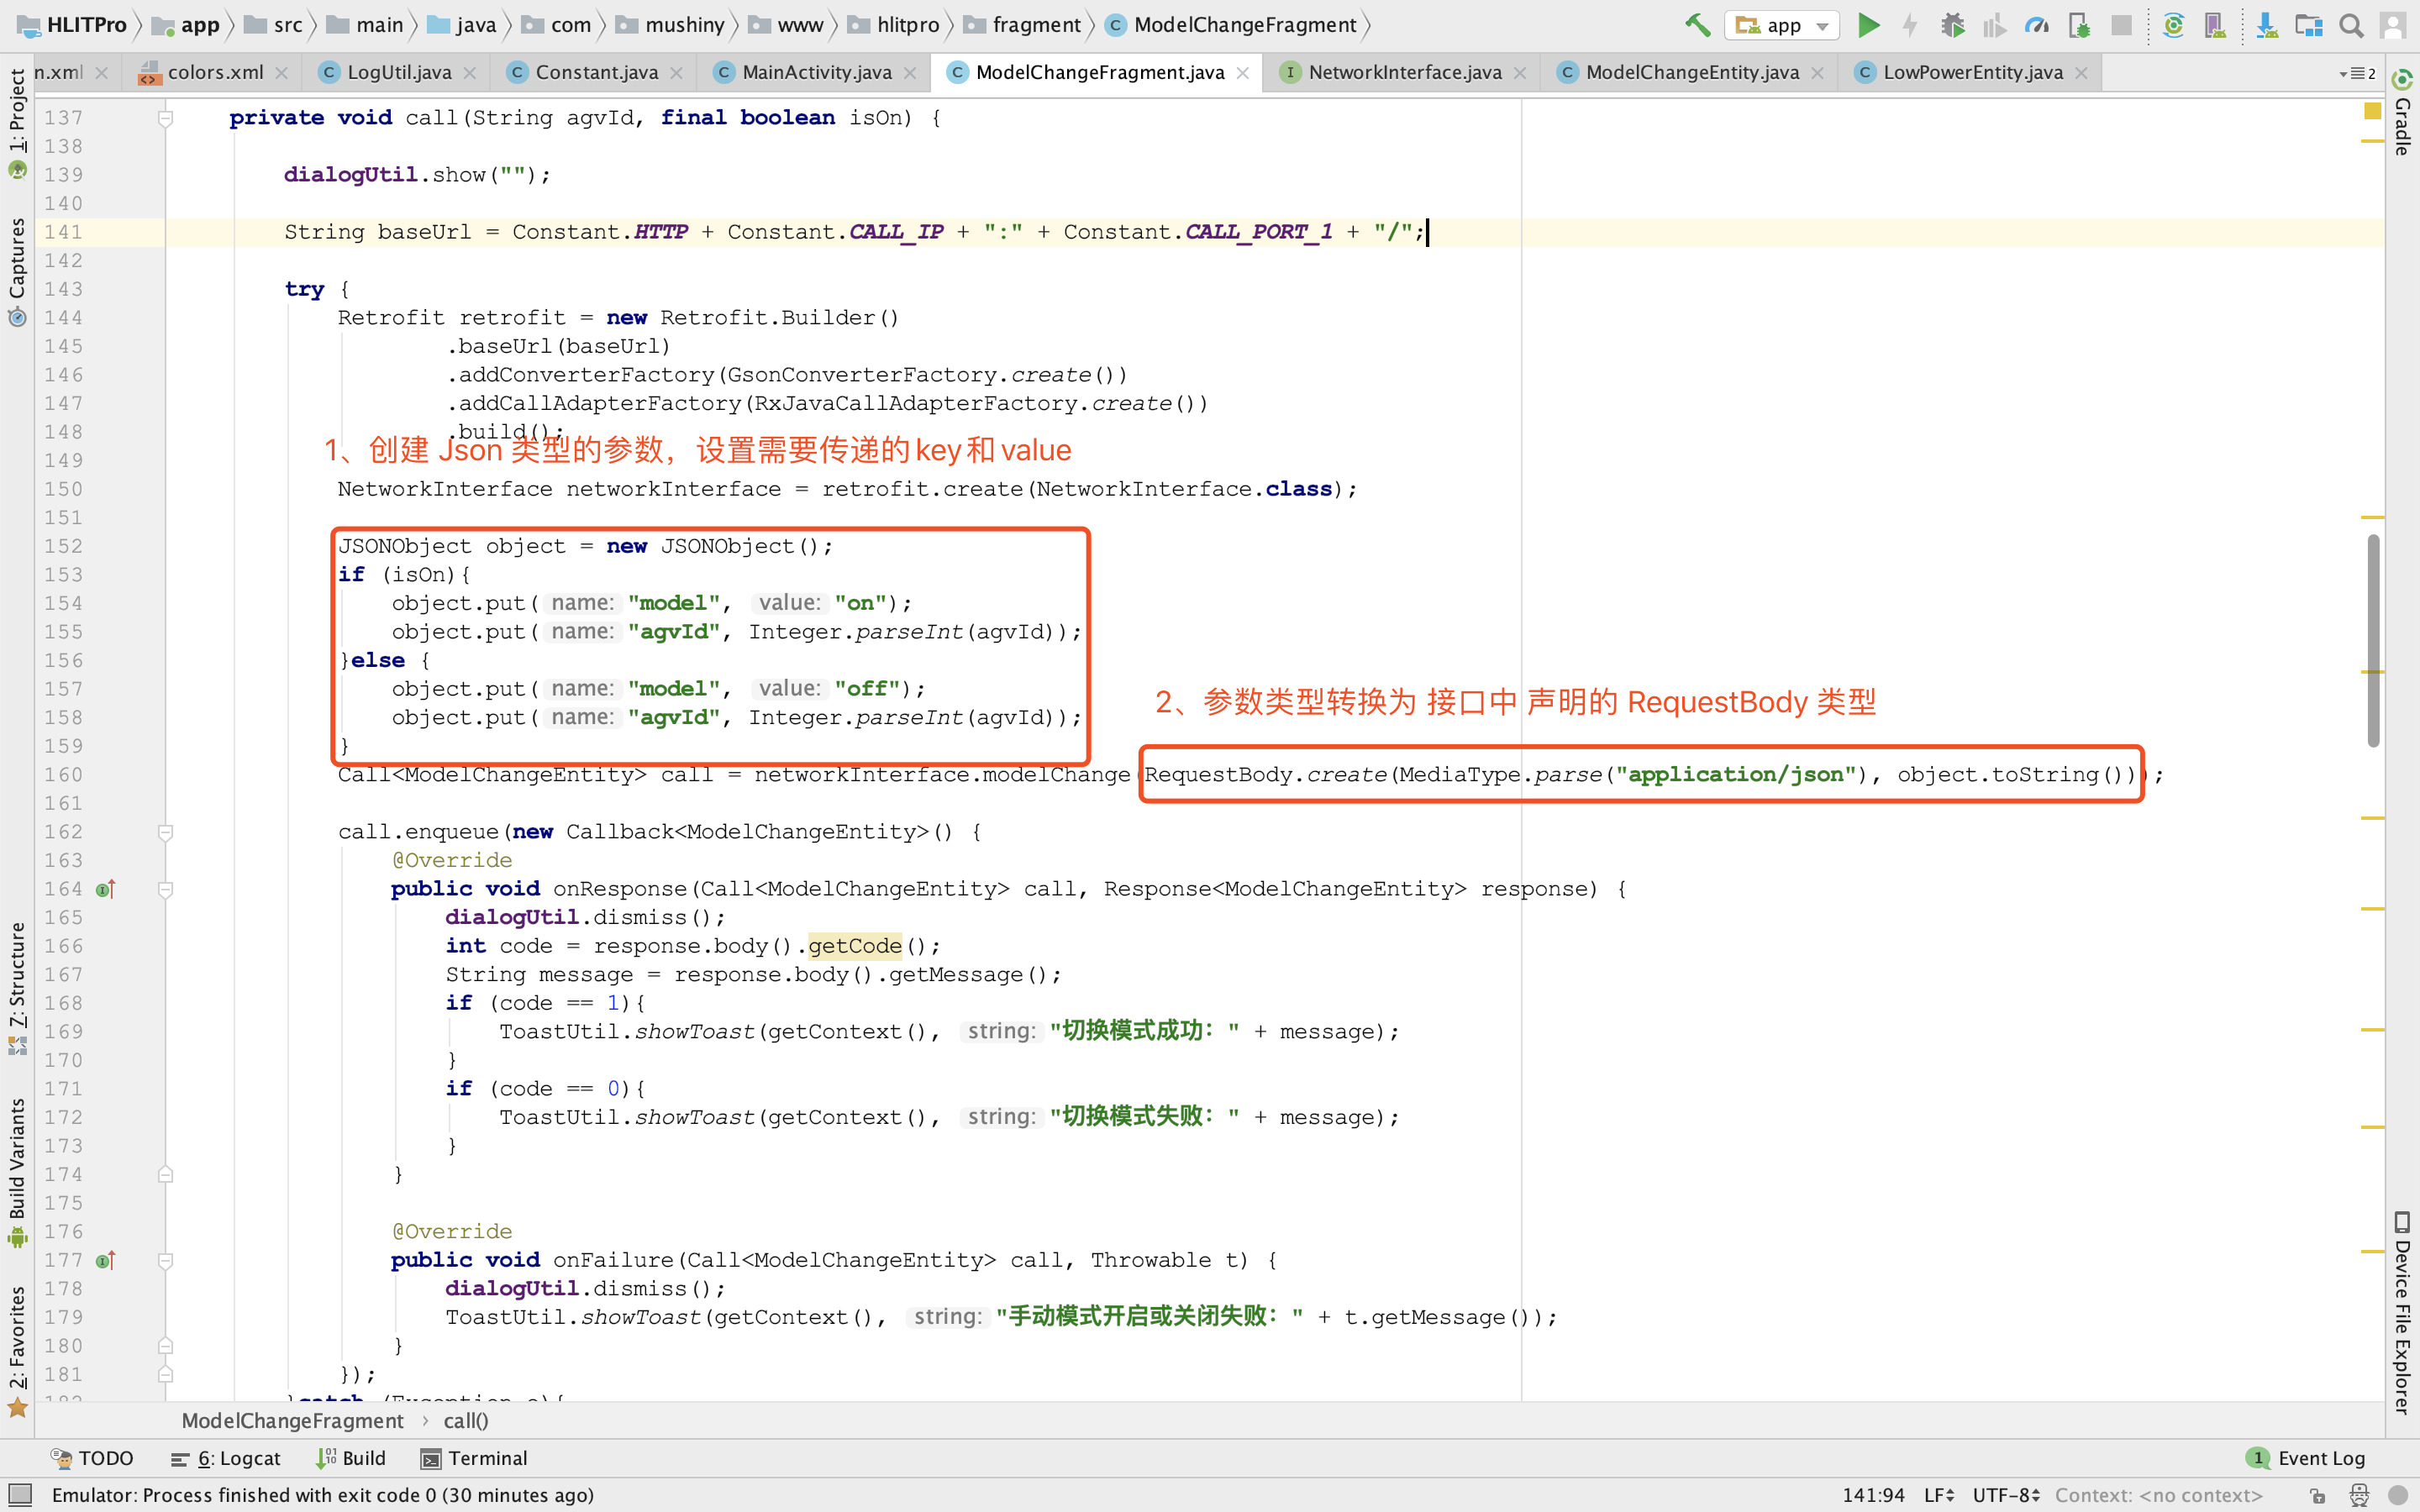Run the app with green play button
The width and height of the screenshot is (2420, 1512).
tap(1868, 25)
